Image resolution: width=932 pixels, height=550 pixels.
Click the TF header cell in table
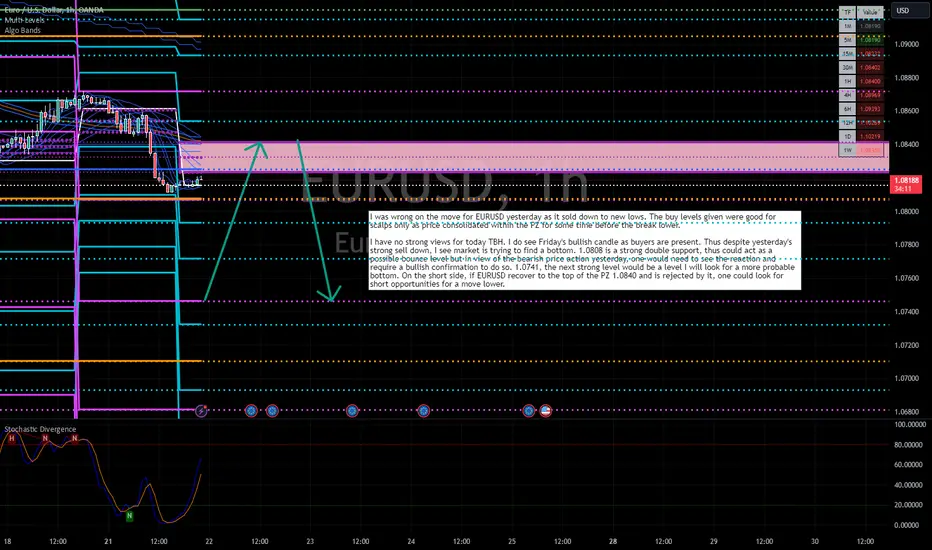tap(847, 12)
